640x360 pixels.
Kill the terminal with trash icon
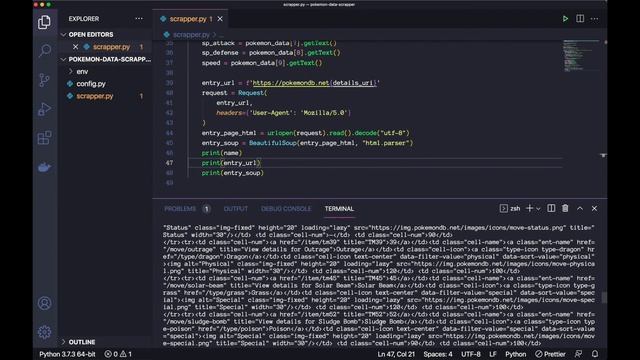565,209
